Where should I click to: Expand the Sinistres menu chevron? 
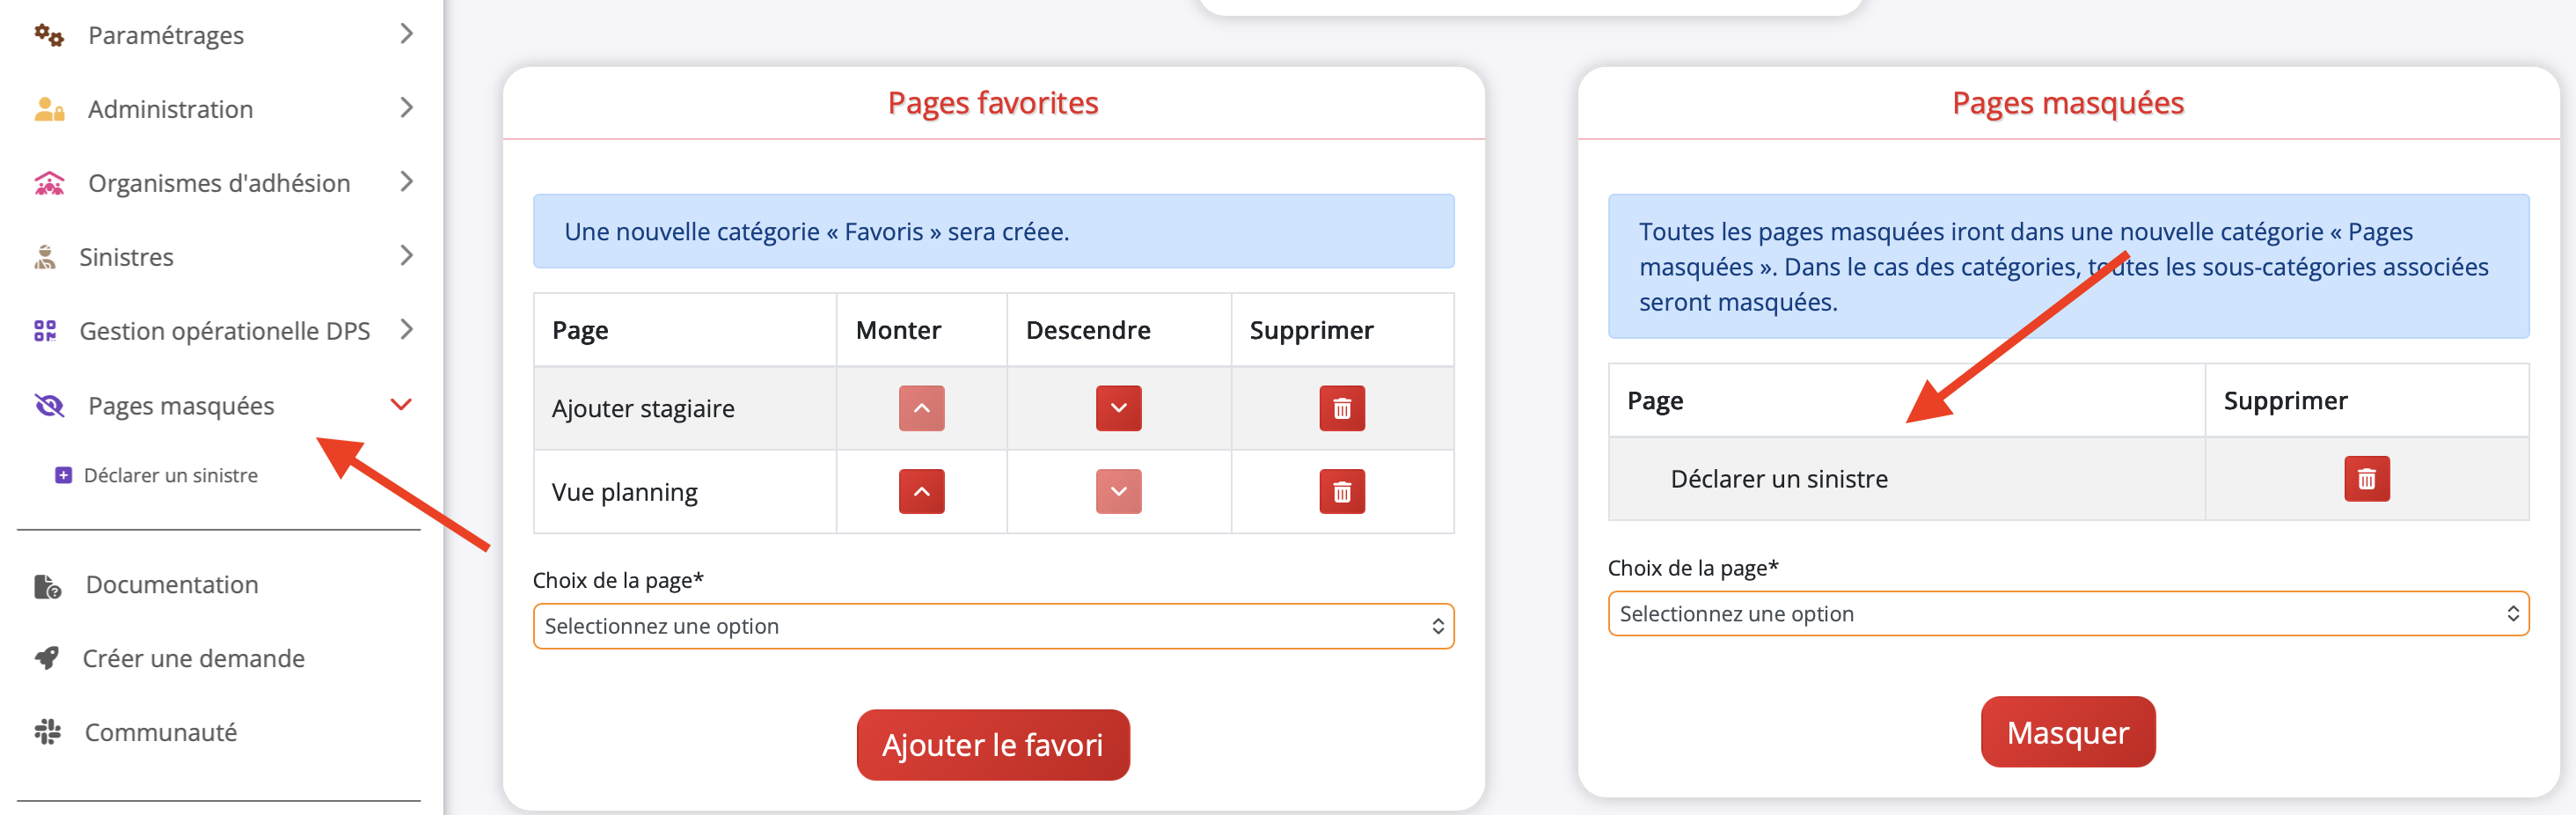[x=407, y=256]
